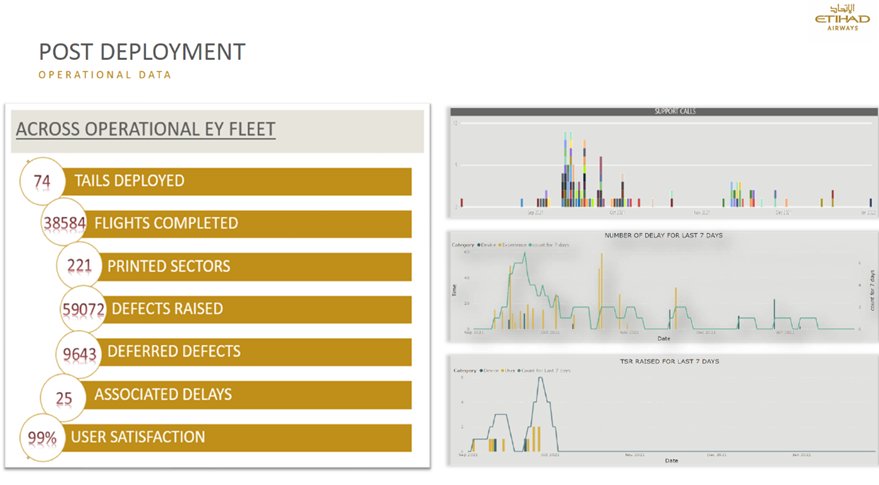The image size is (879, 485).
Task: Click the 'ACROSS OPERATIONAL EY FLEET' heading
Action: click(146, 130)
